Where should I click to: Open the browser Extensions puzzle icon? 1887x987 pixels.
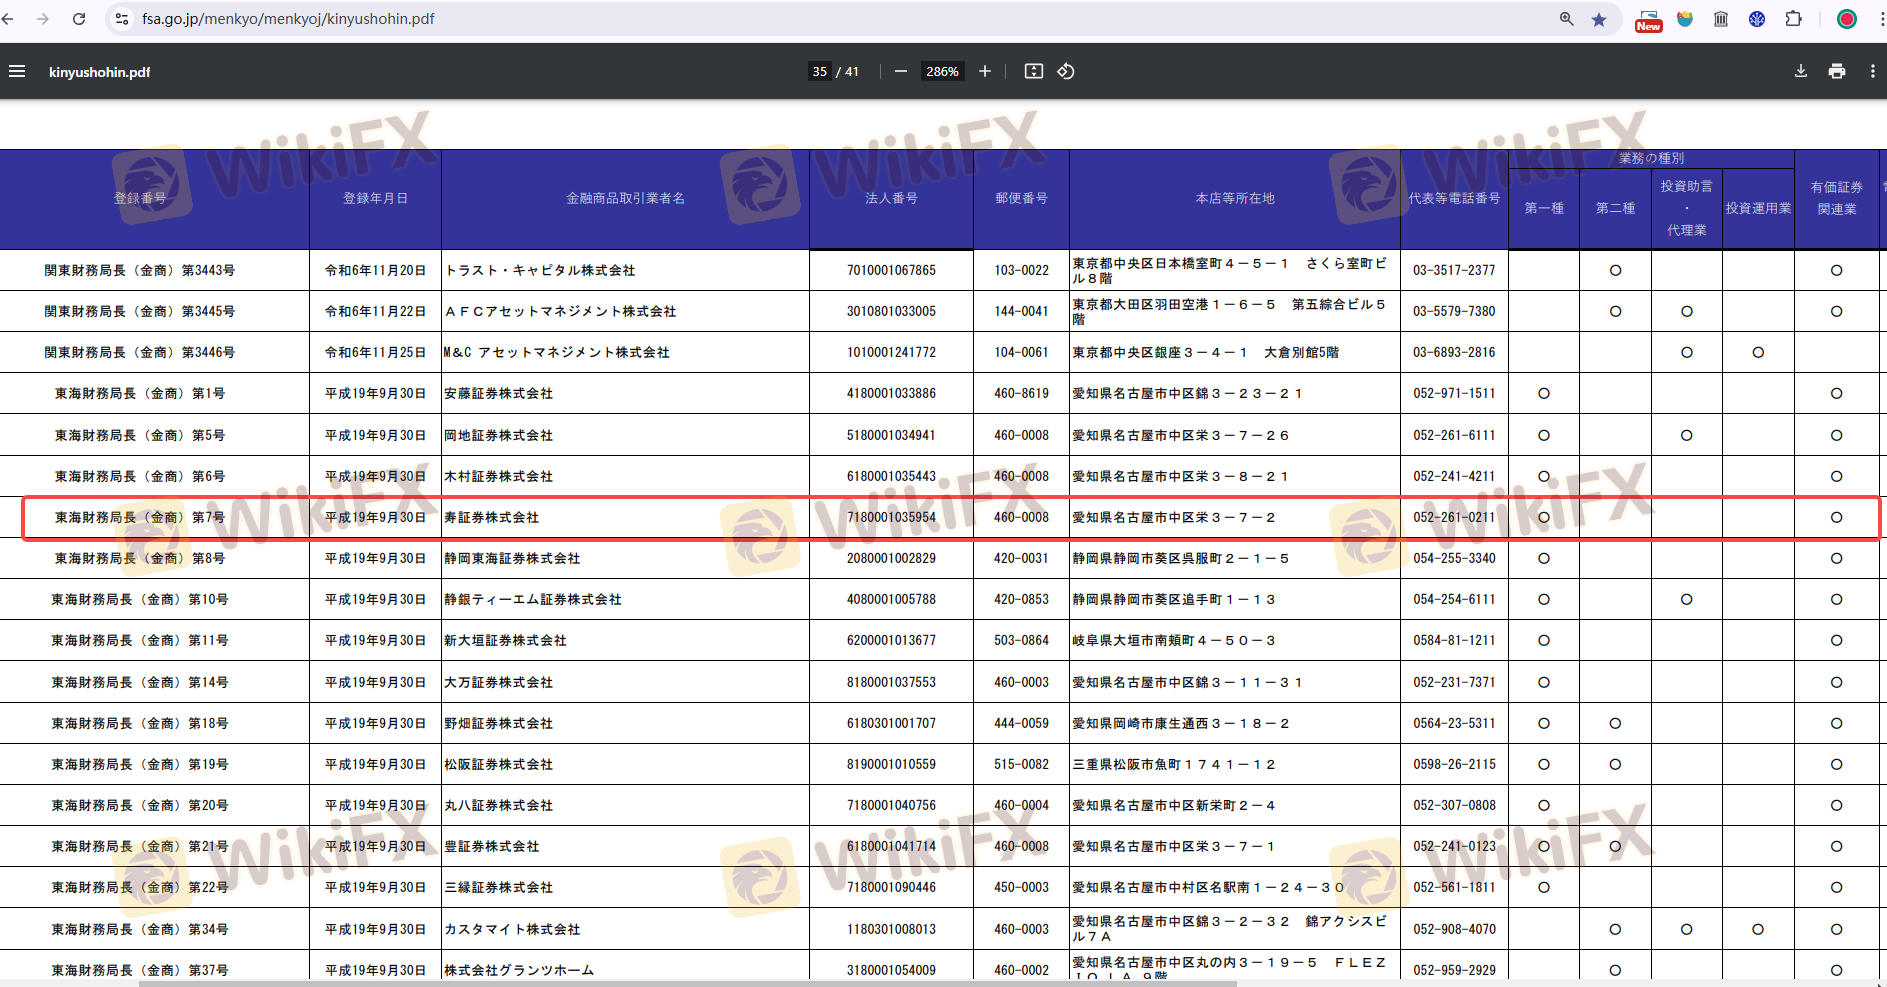click(x=1793, y=19)
